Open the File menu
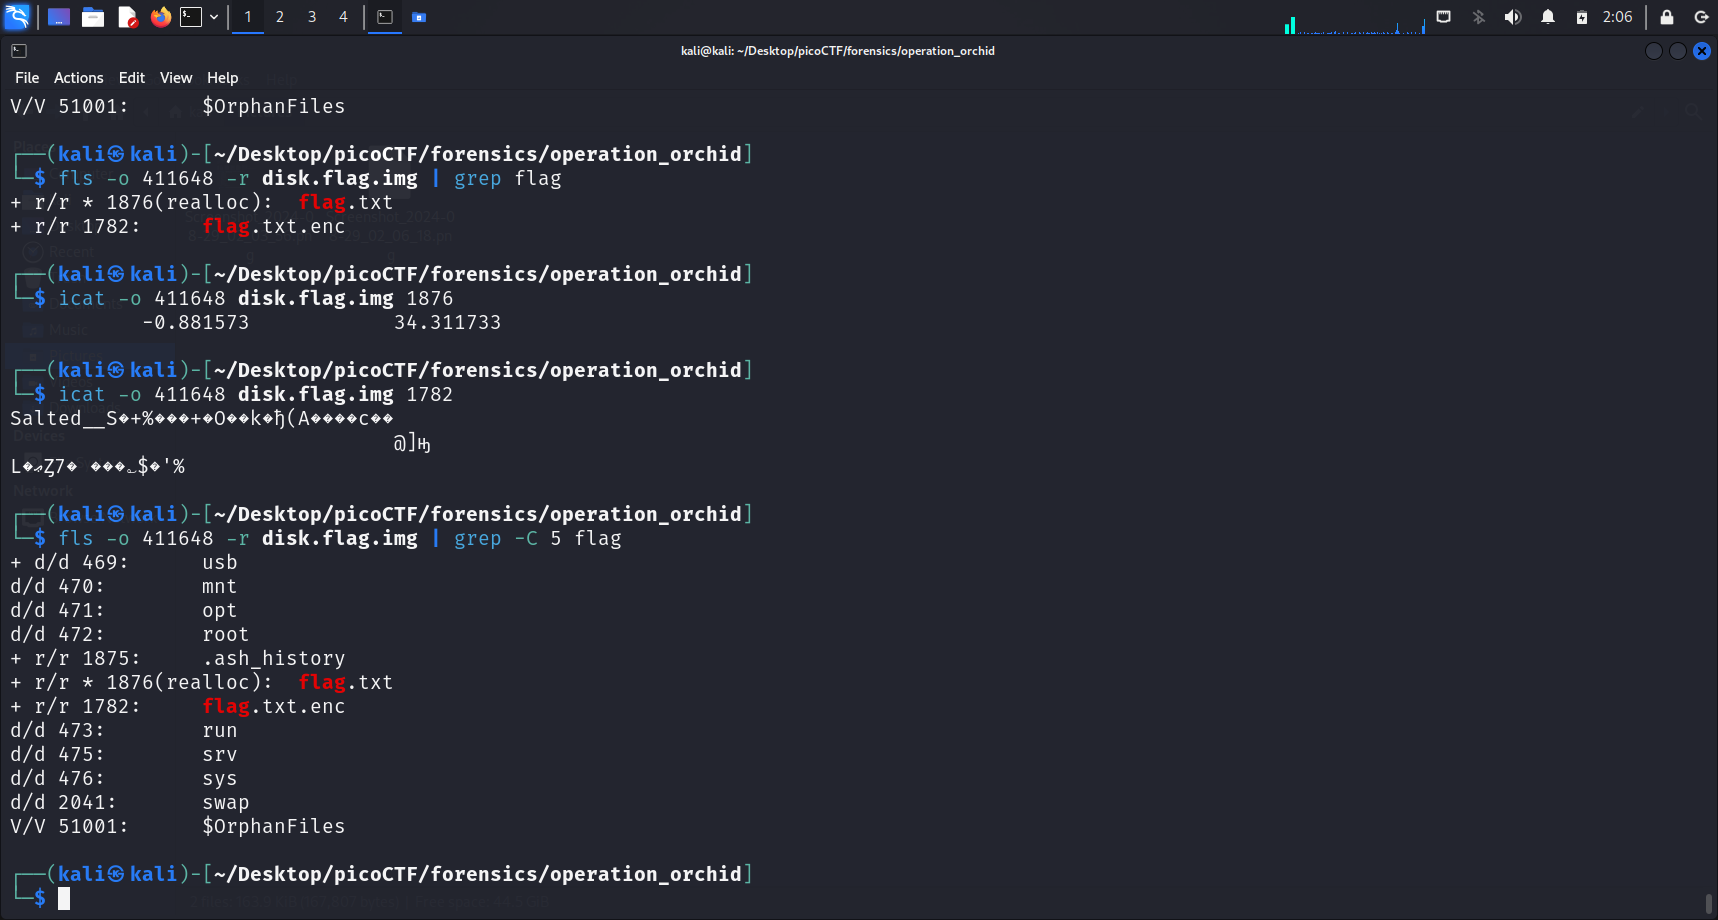This screenshot has width=1718, height=920. tap(27, 78)
